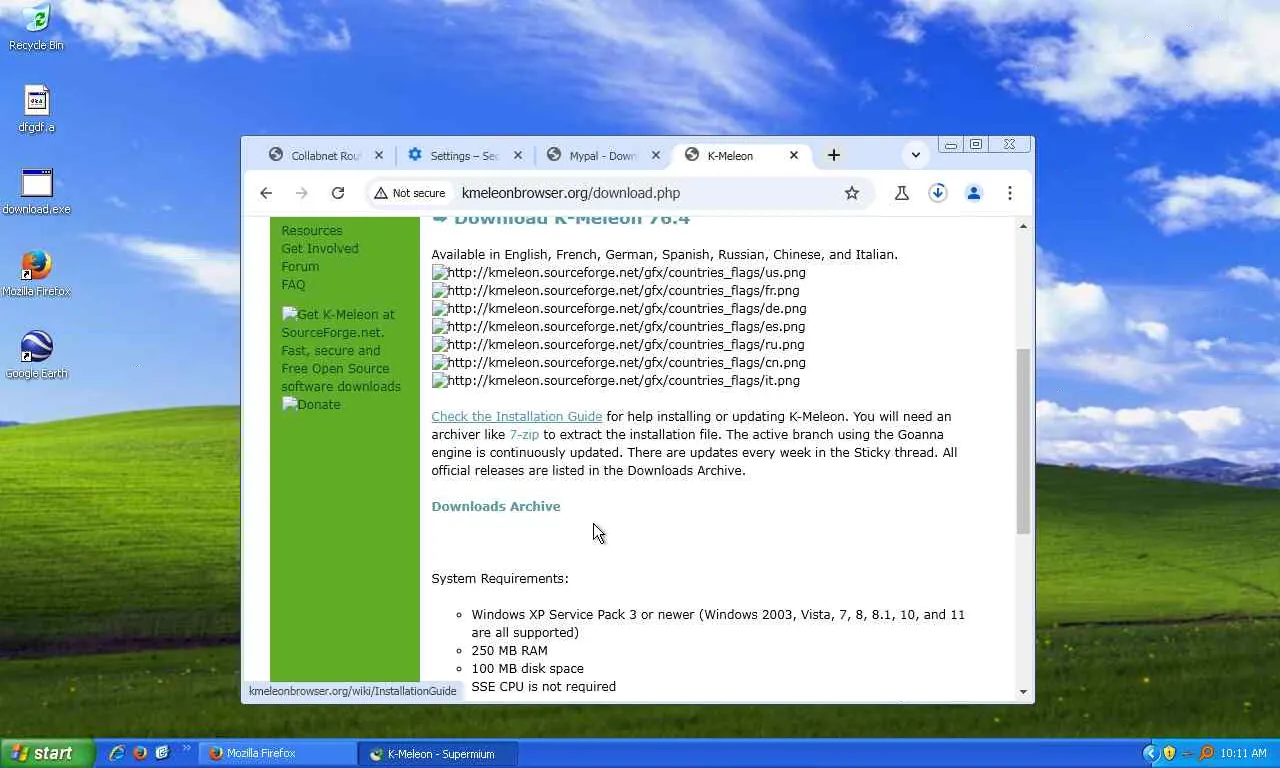Open a new tab with the plus button

834,155
